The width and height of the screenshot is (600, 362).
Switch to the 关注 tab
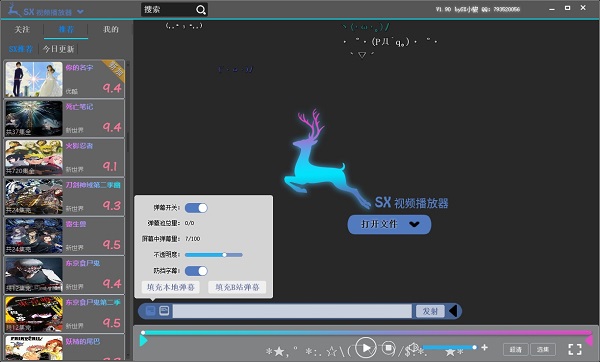tap(22, 29)
